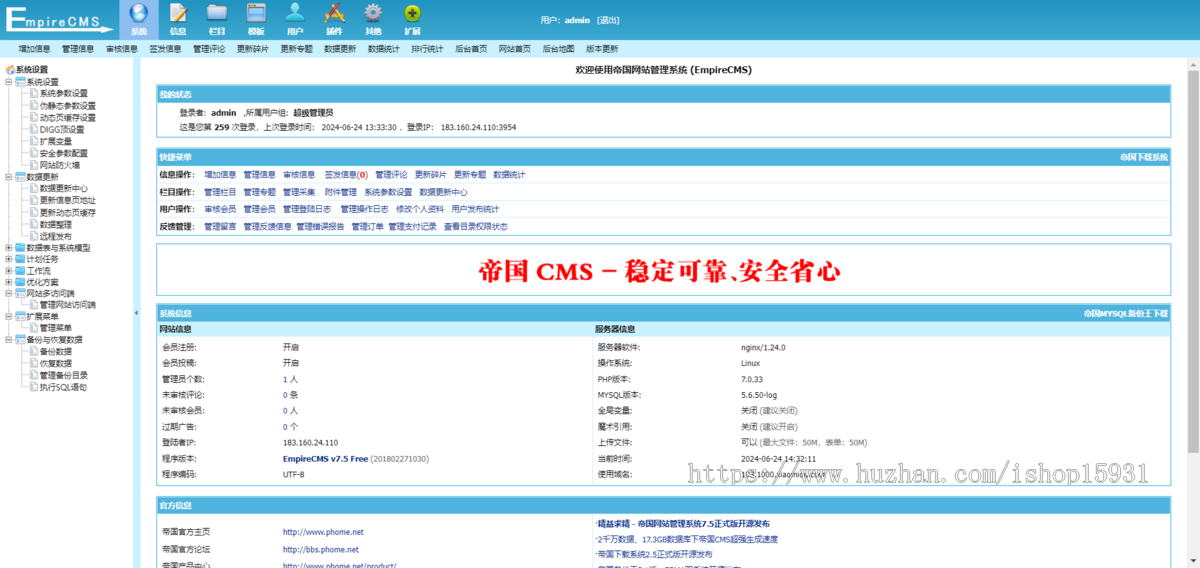This screenshot has width=1200, height=568.
Task: Select 管理评论 in the top submenu bar
Action: coord(209,48)
